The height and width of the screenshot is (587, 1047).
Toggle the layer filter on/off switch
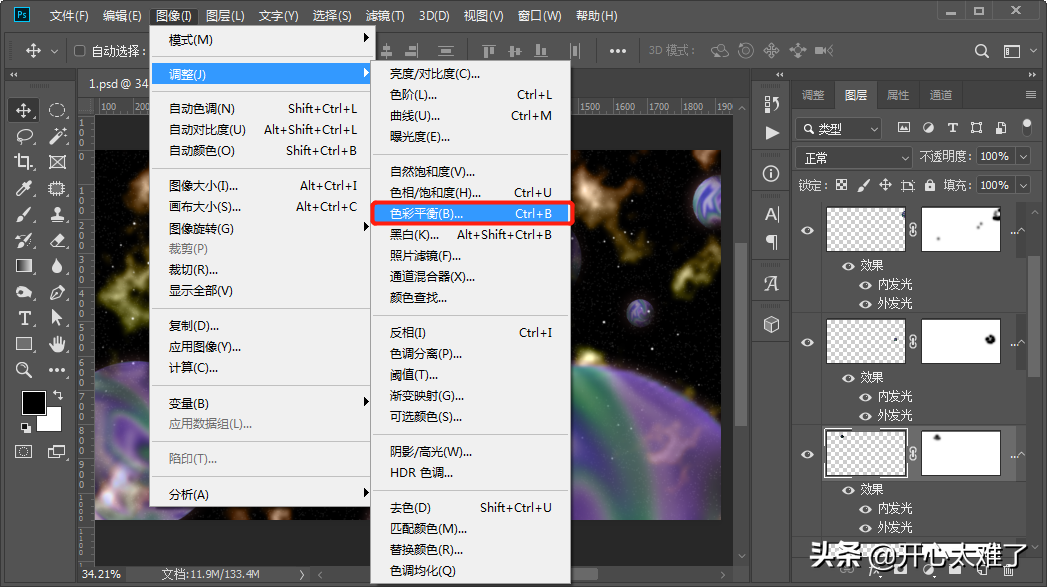1026,127
